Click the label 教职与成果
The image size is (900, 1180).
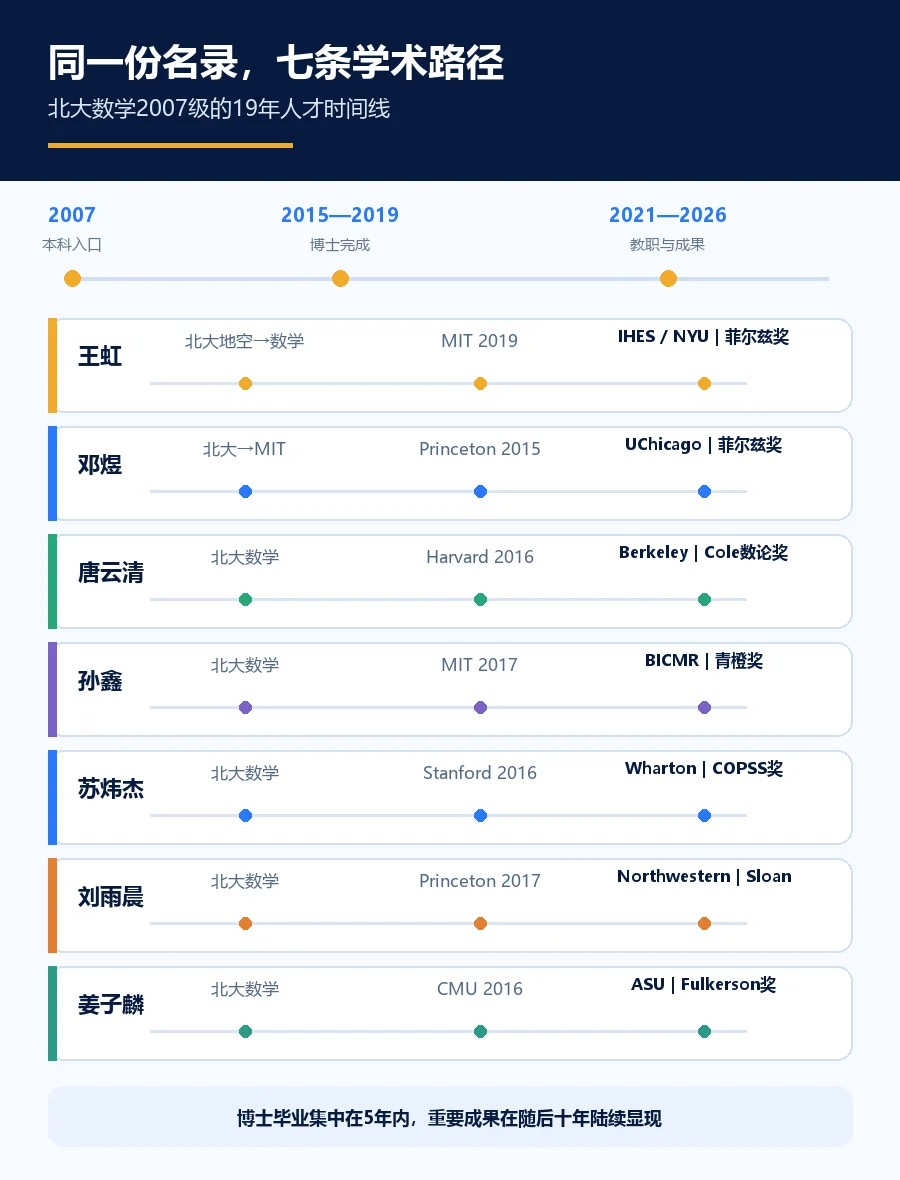tap(667, 245)
